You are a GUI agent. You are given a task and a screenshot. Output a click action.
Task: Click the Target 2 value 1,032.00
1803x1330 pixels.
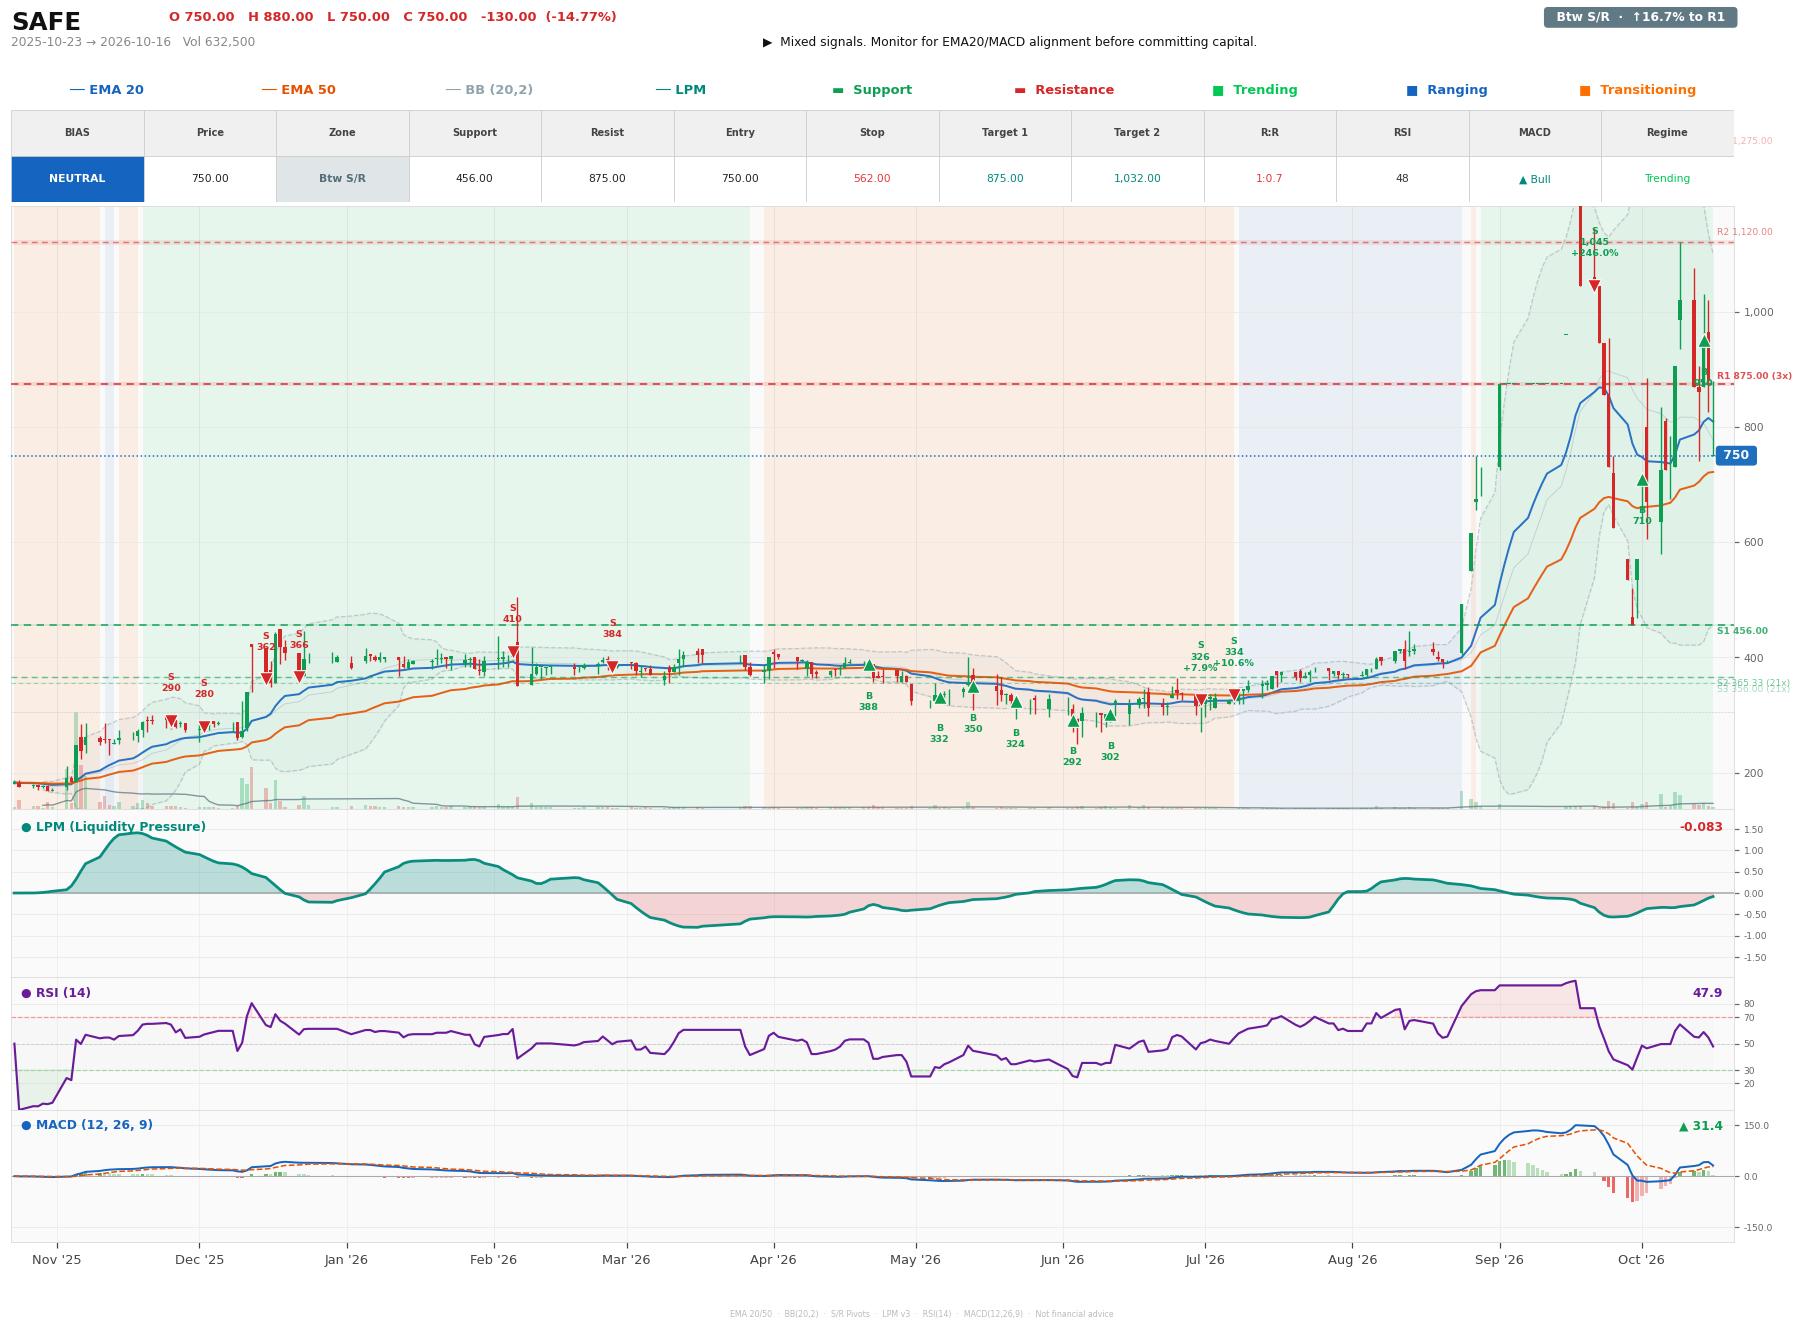coord(1137,179)
